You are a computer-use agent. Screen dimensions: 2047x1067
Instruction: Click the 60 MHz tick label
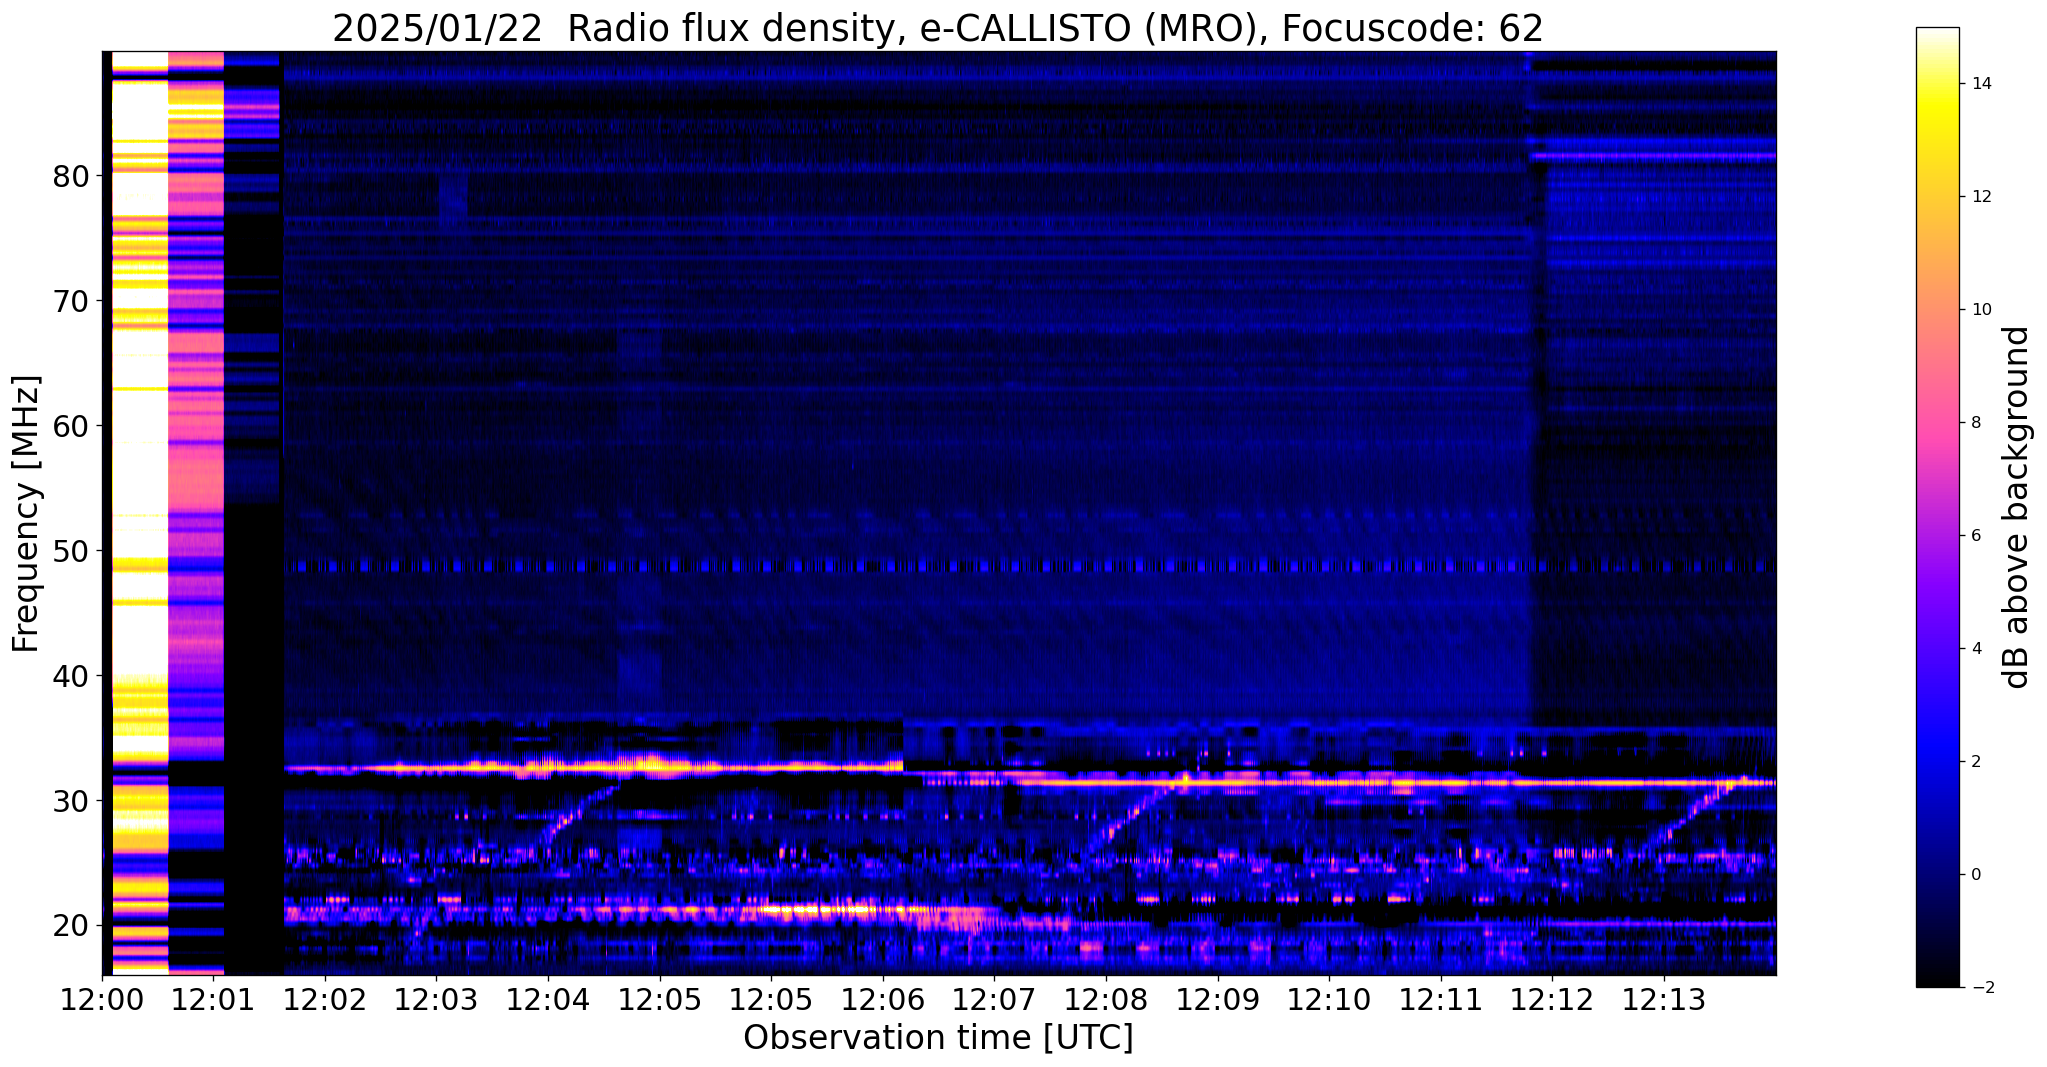click(x=71, y=427)
